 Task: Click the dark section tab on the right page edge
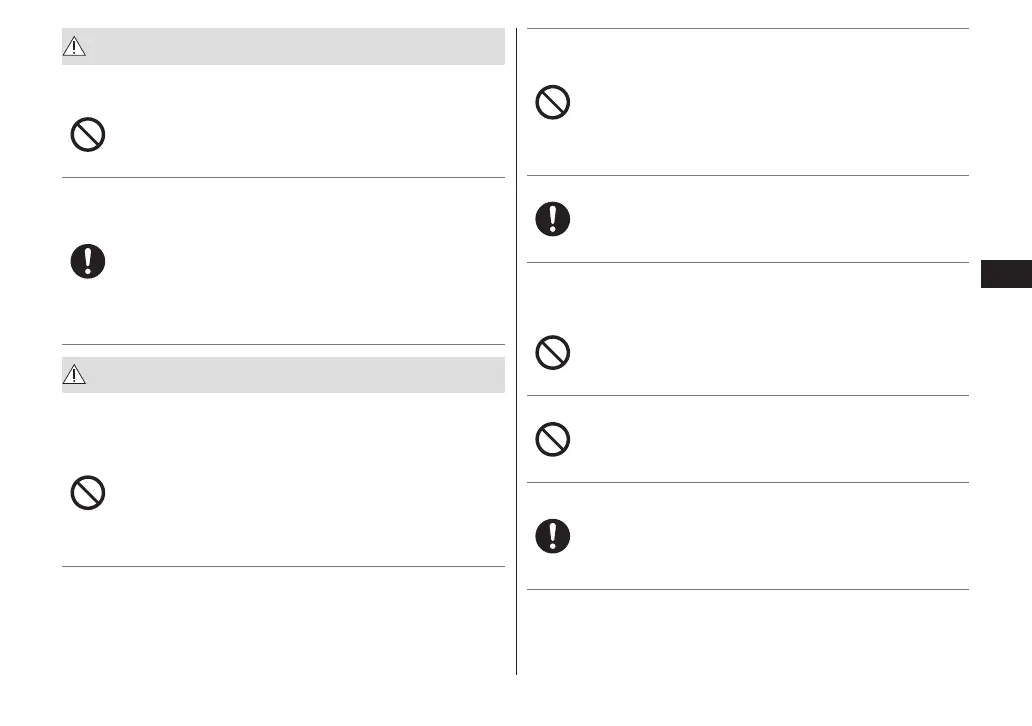1005,275
